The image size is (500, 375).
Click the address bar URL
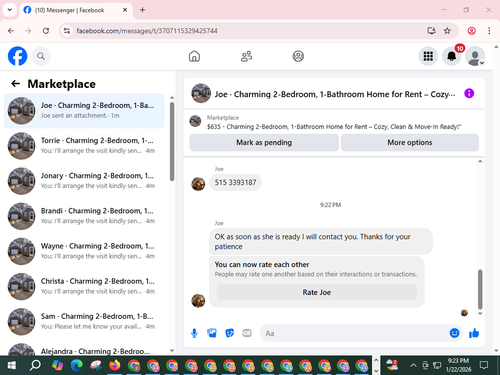pyautogui.click(x=147, y=31)
